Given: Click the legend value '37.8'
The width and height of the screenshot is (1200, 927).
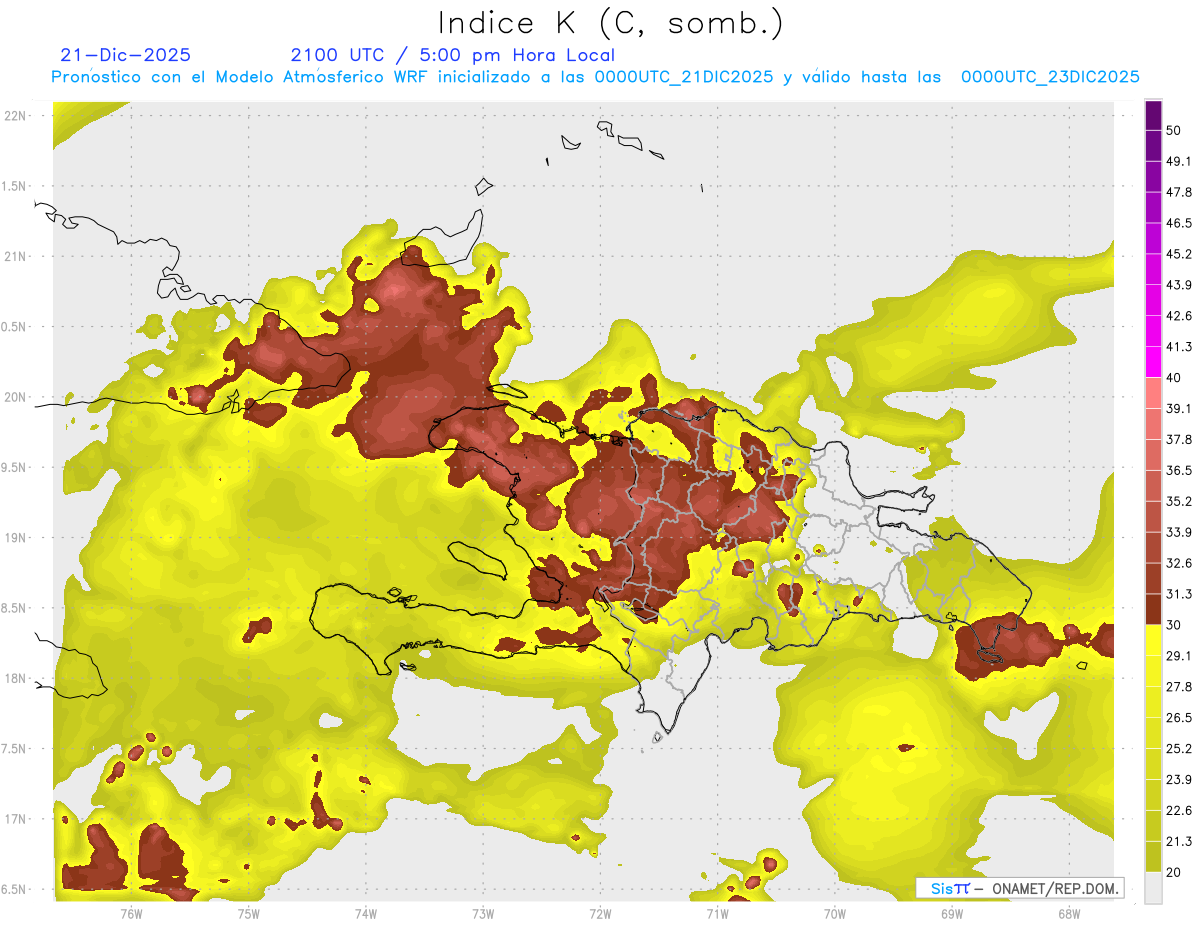Looking at the screenshot, I should (1179, 439).
